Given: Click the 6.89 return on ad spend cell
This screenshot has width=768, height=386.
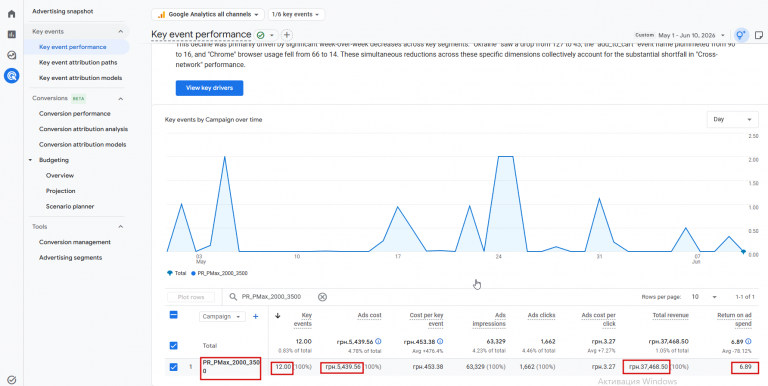Looking at the screenshot, I should pos(744,367).
